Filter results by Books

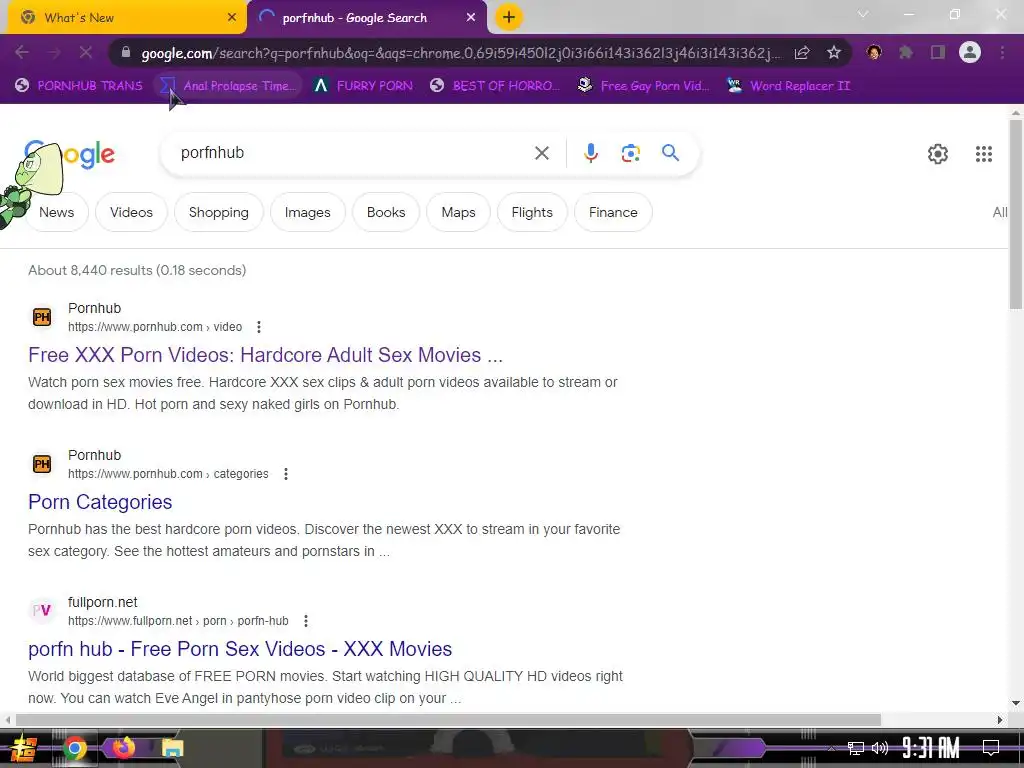pyautogui.click(x=386, y=212)
